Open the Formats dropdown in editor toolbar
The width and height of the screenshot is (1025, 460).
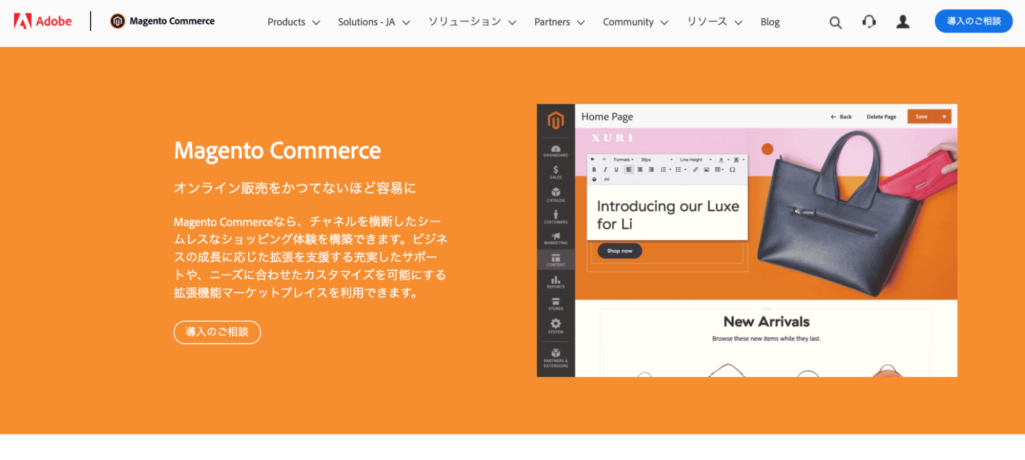(x=623, y=159)
